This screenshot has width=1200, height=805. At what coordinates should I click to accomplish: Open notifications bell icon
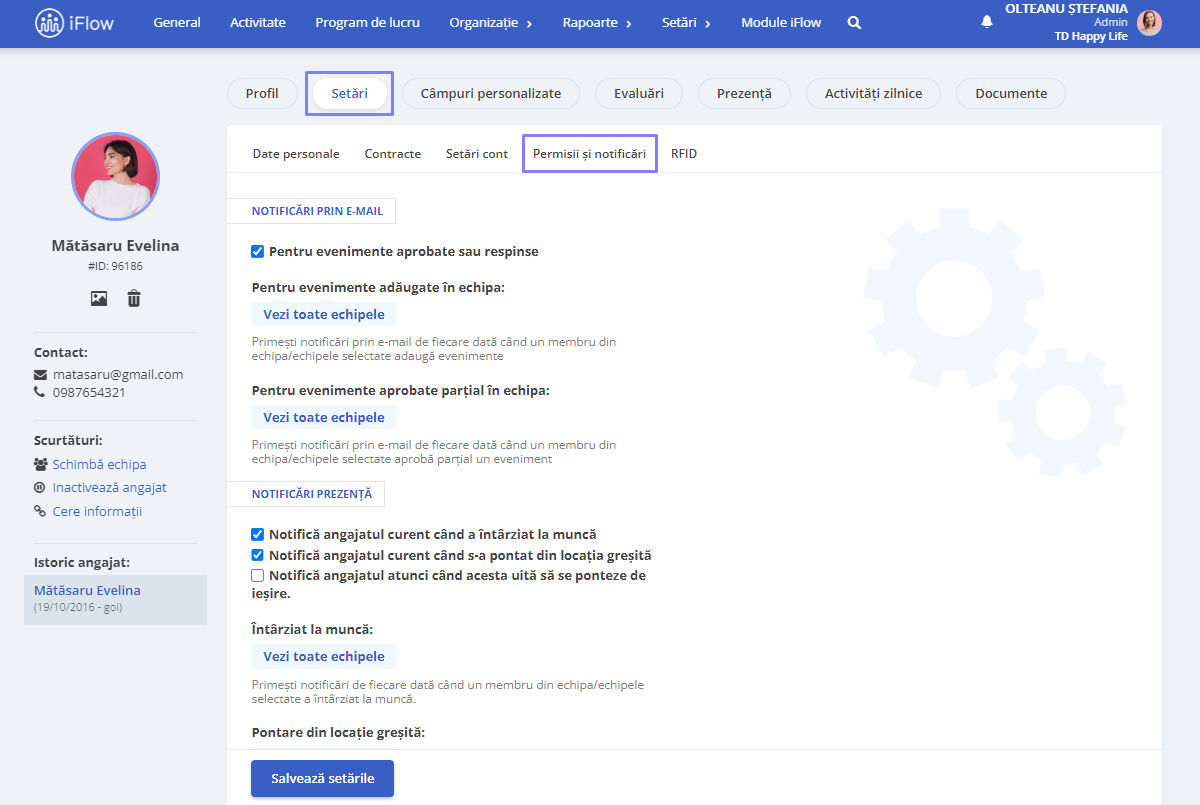tap(987, 21)
